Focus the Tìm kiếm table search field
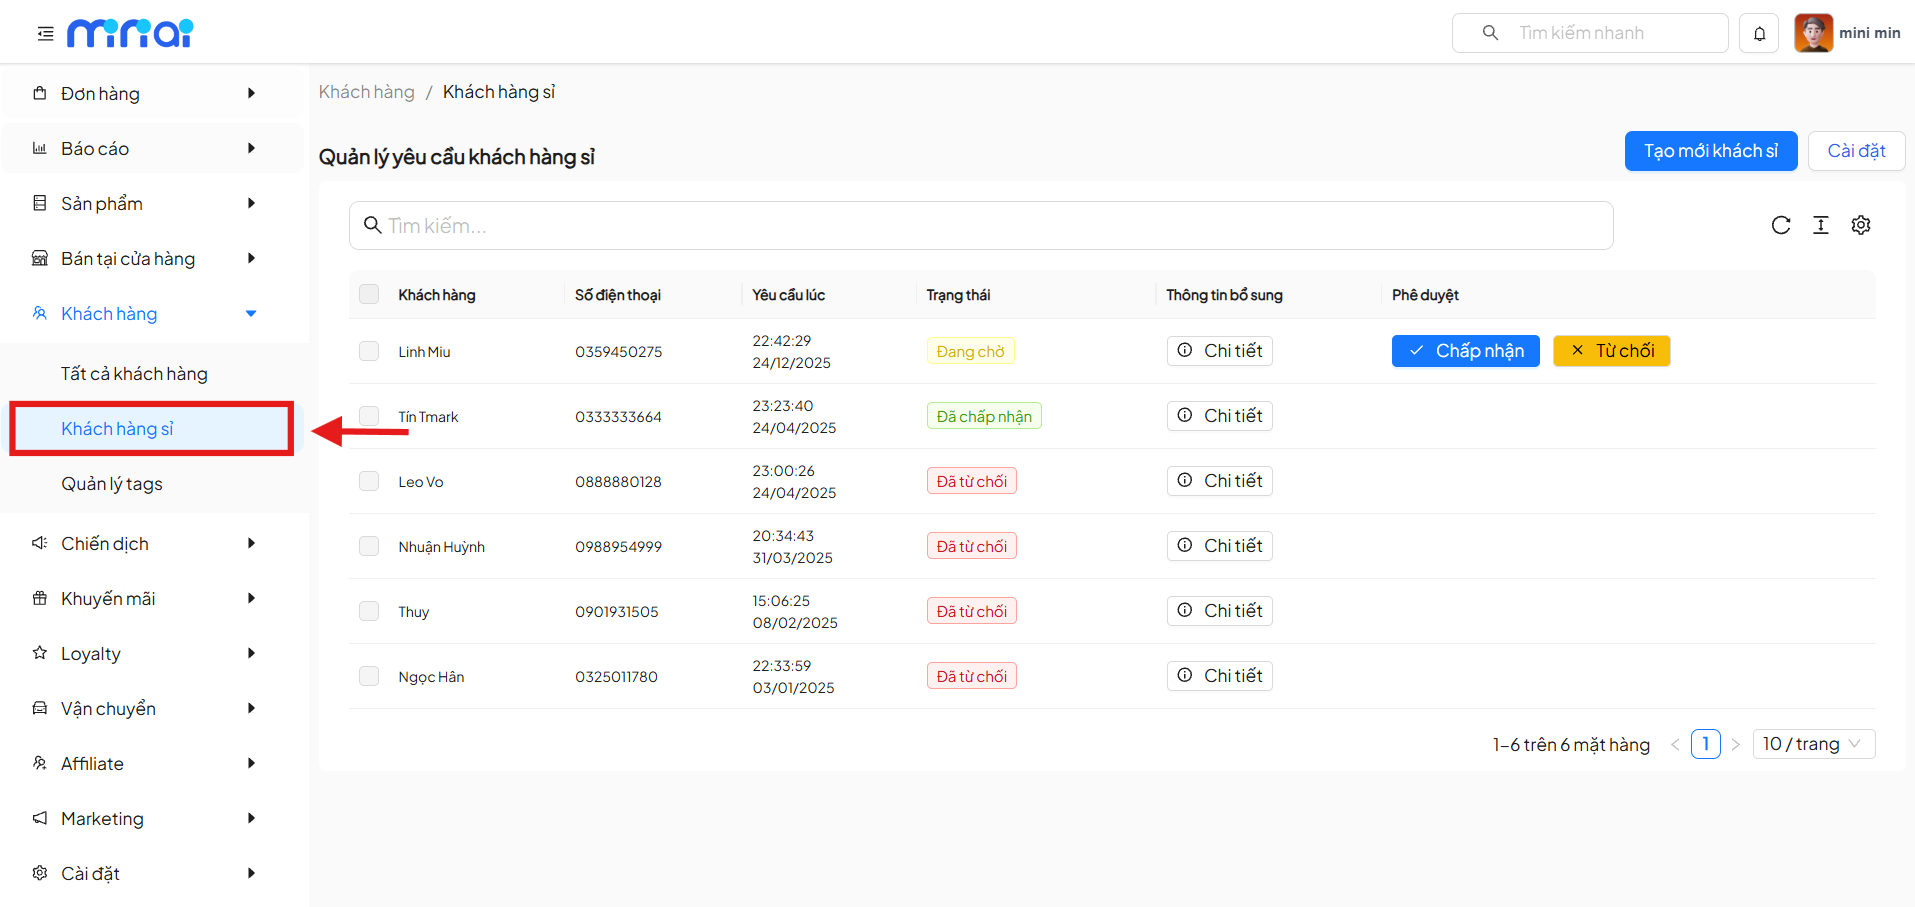1915x907 pixels. tap(980, 226)
